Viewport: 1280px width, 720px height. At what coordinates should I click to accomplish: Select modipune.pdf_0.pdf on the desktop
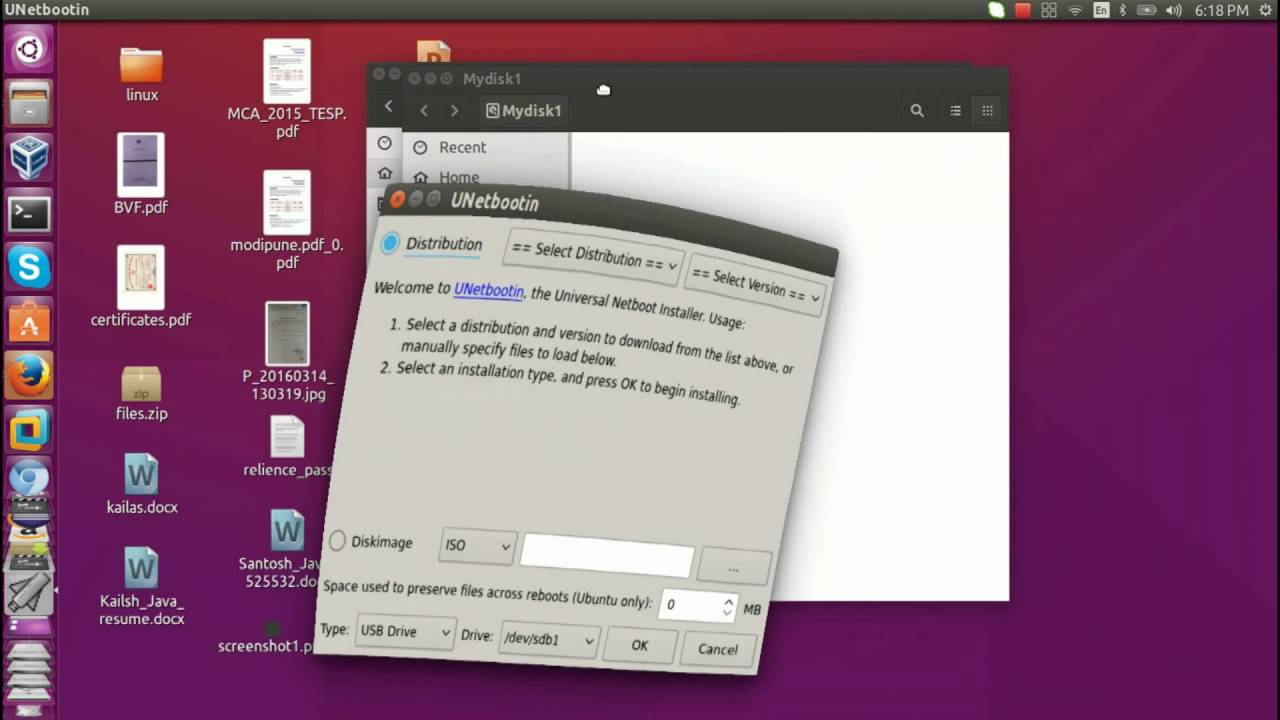click(x=287, y=220)
